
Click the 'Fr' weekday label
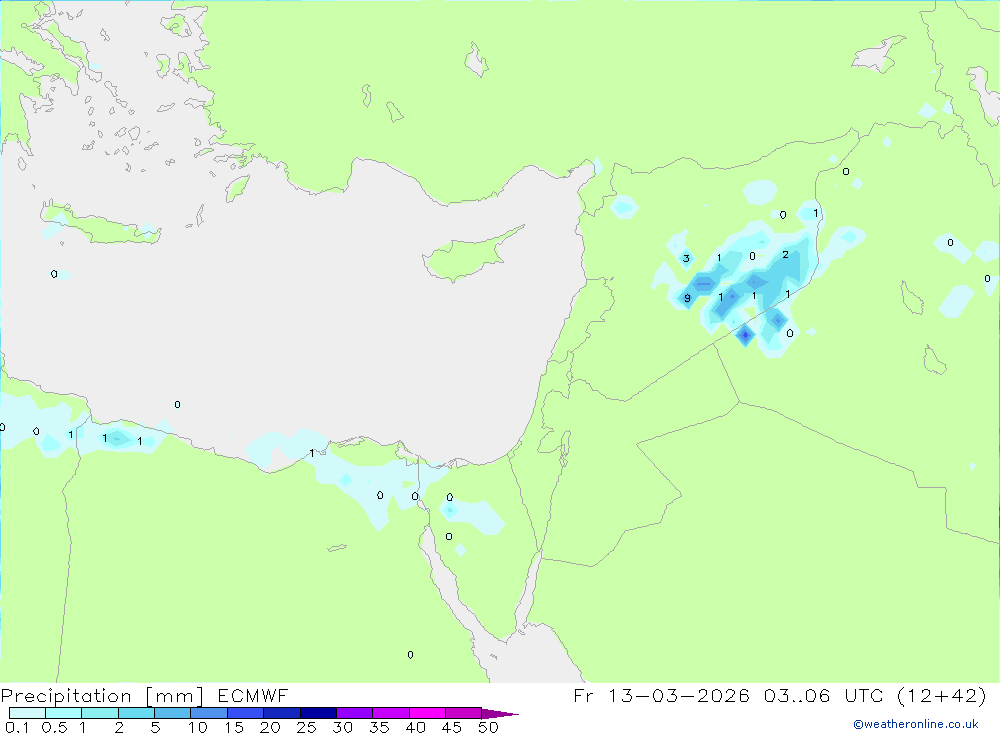tap(584, 695)
